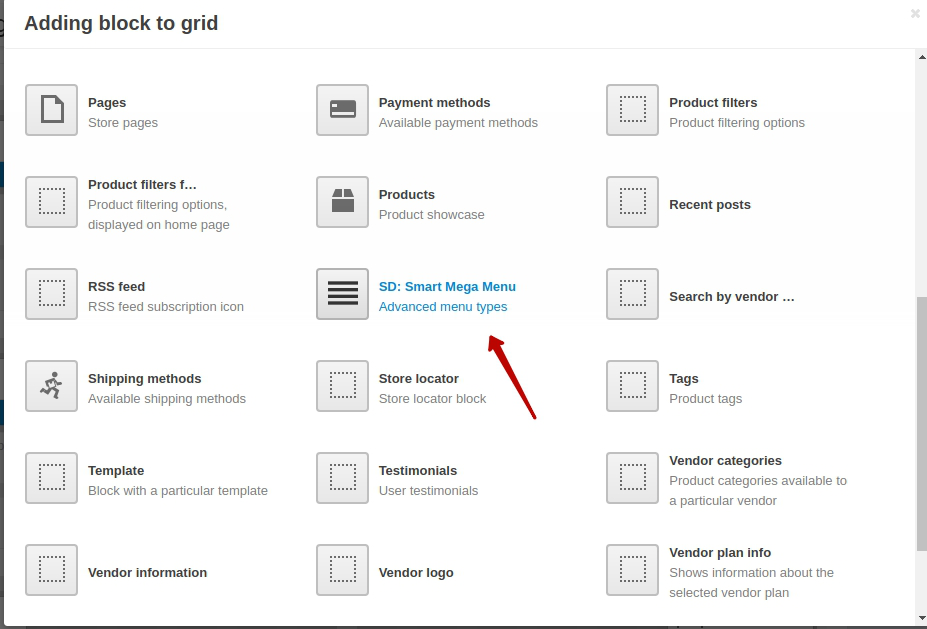Click 'Store locator block' description text
This screenshot has height=629, width=927.
[x=432, y=399]
